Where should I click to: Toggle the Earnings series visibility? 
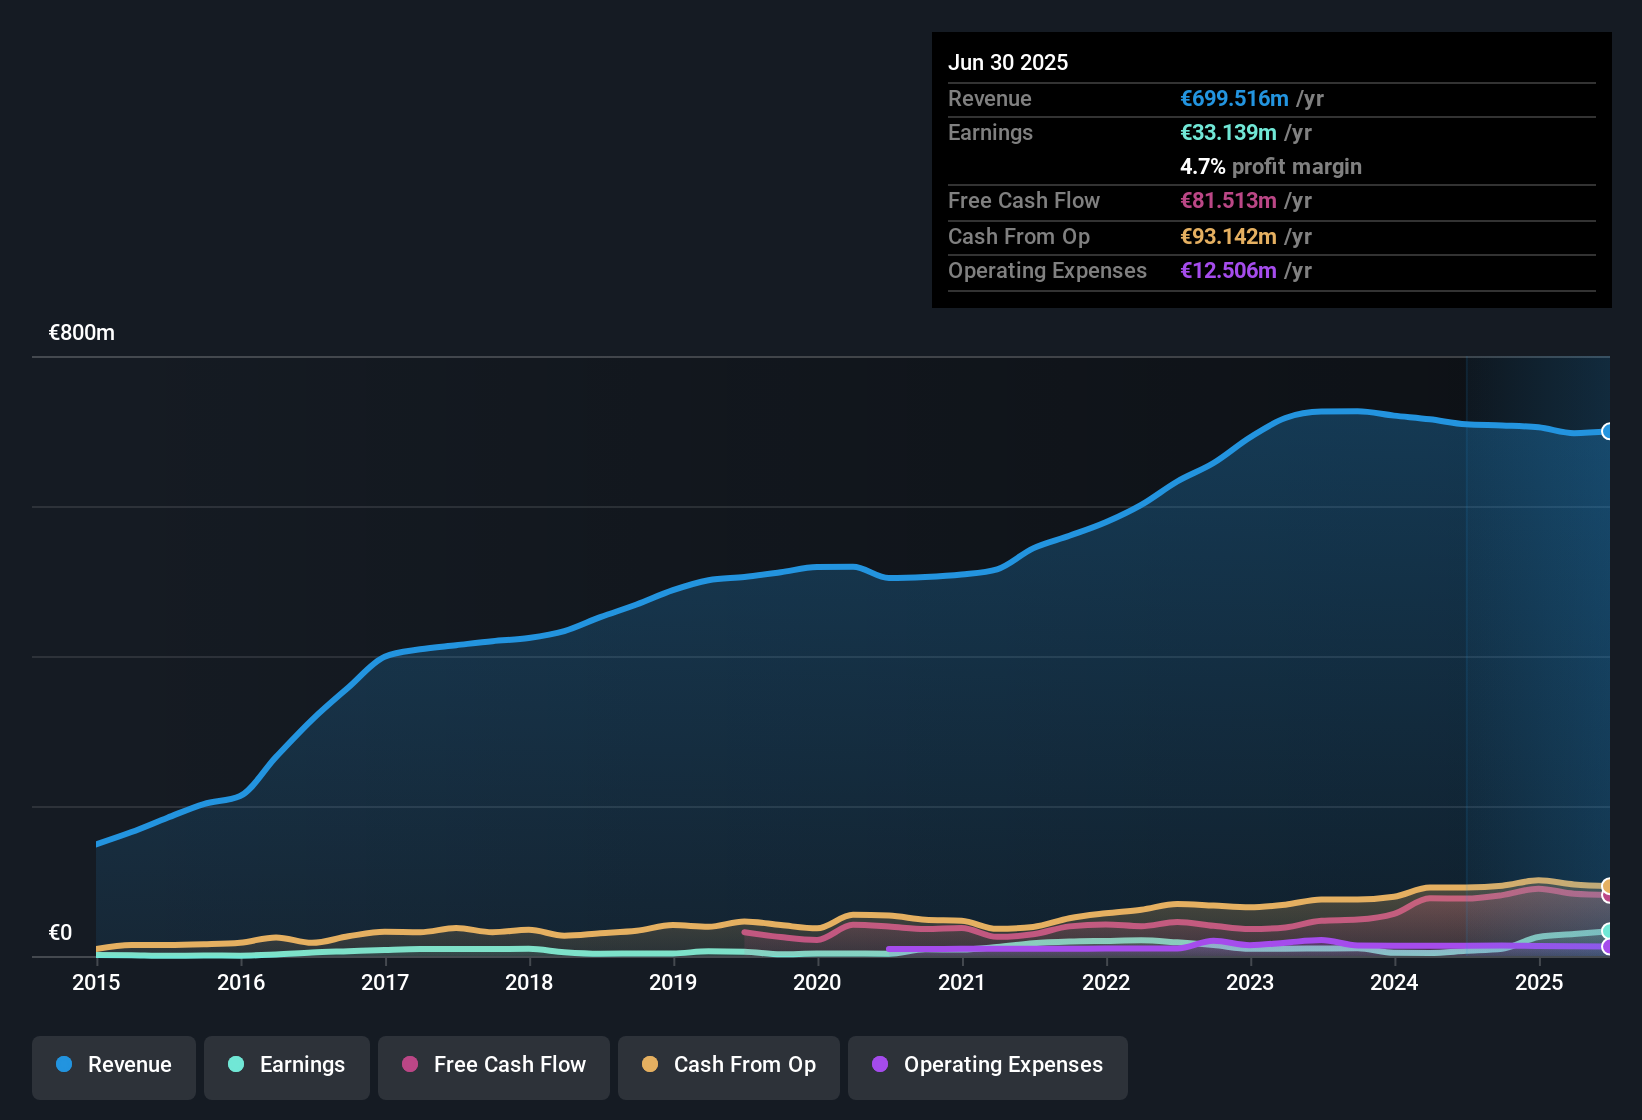click(286, 1067)
